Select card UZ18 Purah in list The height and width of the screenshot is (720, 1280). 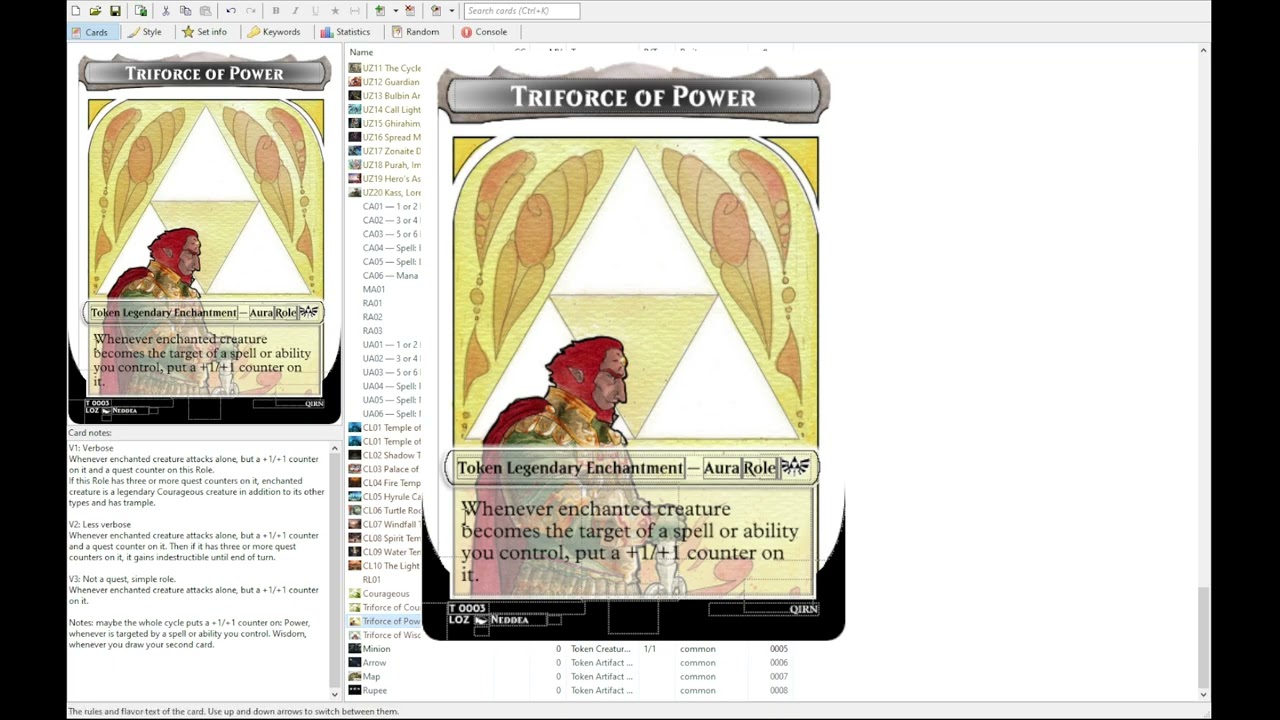385,165
